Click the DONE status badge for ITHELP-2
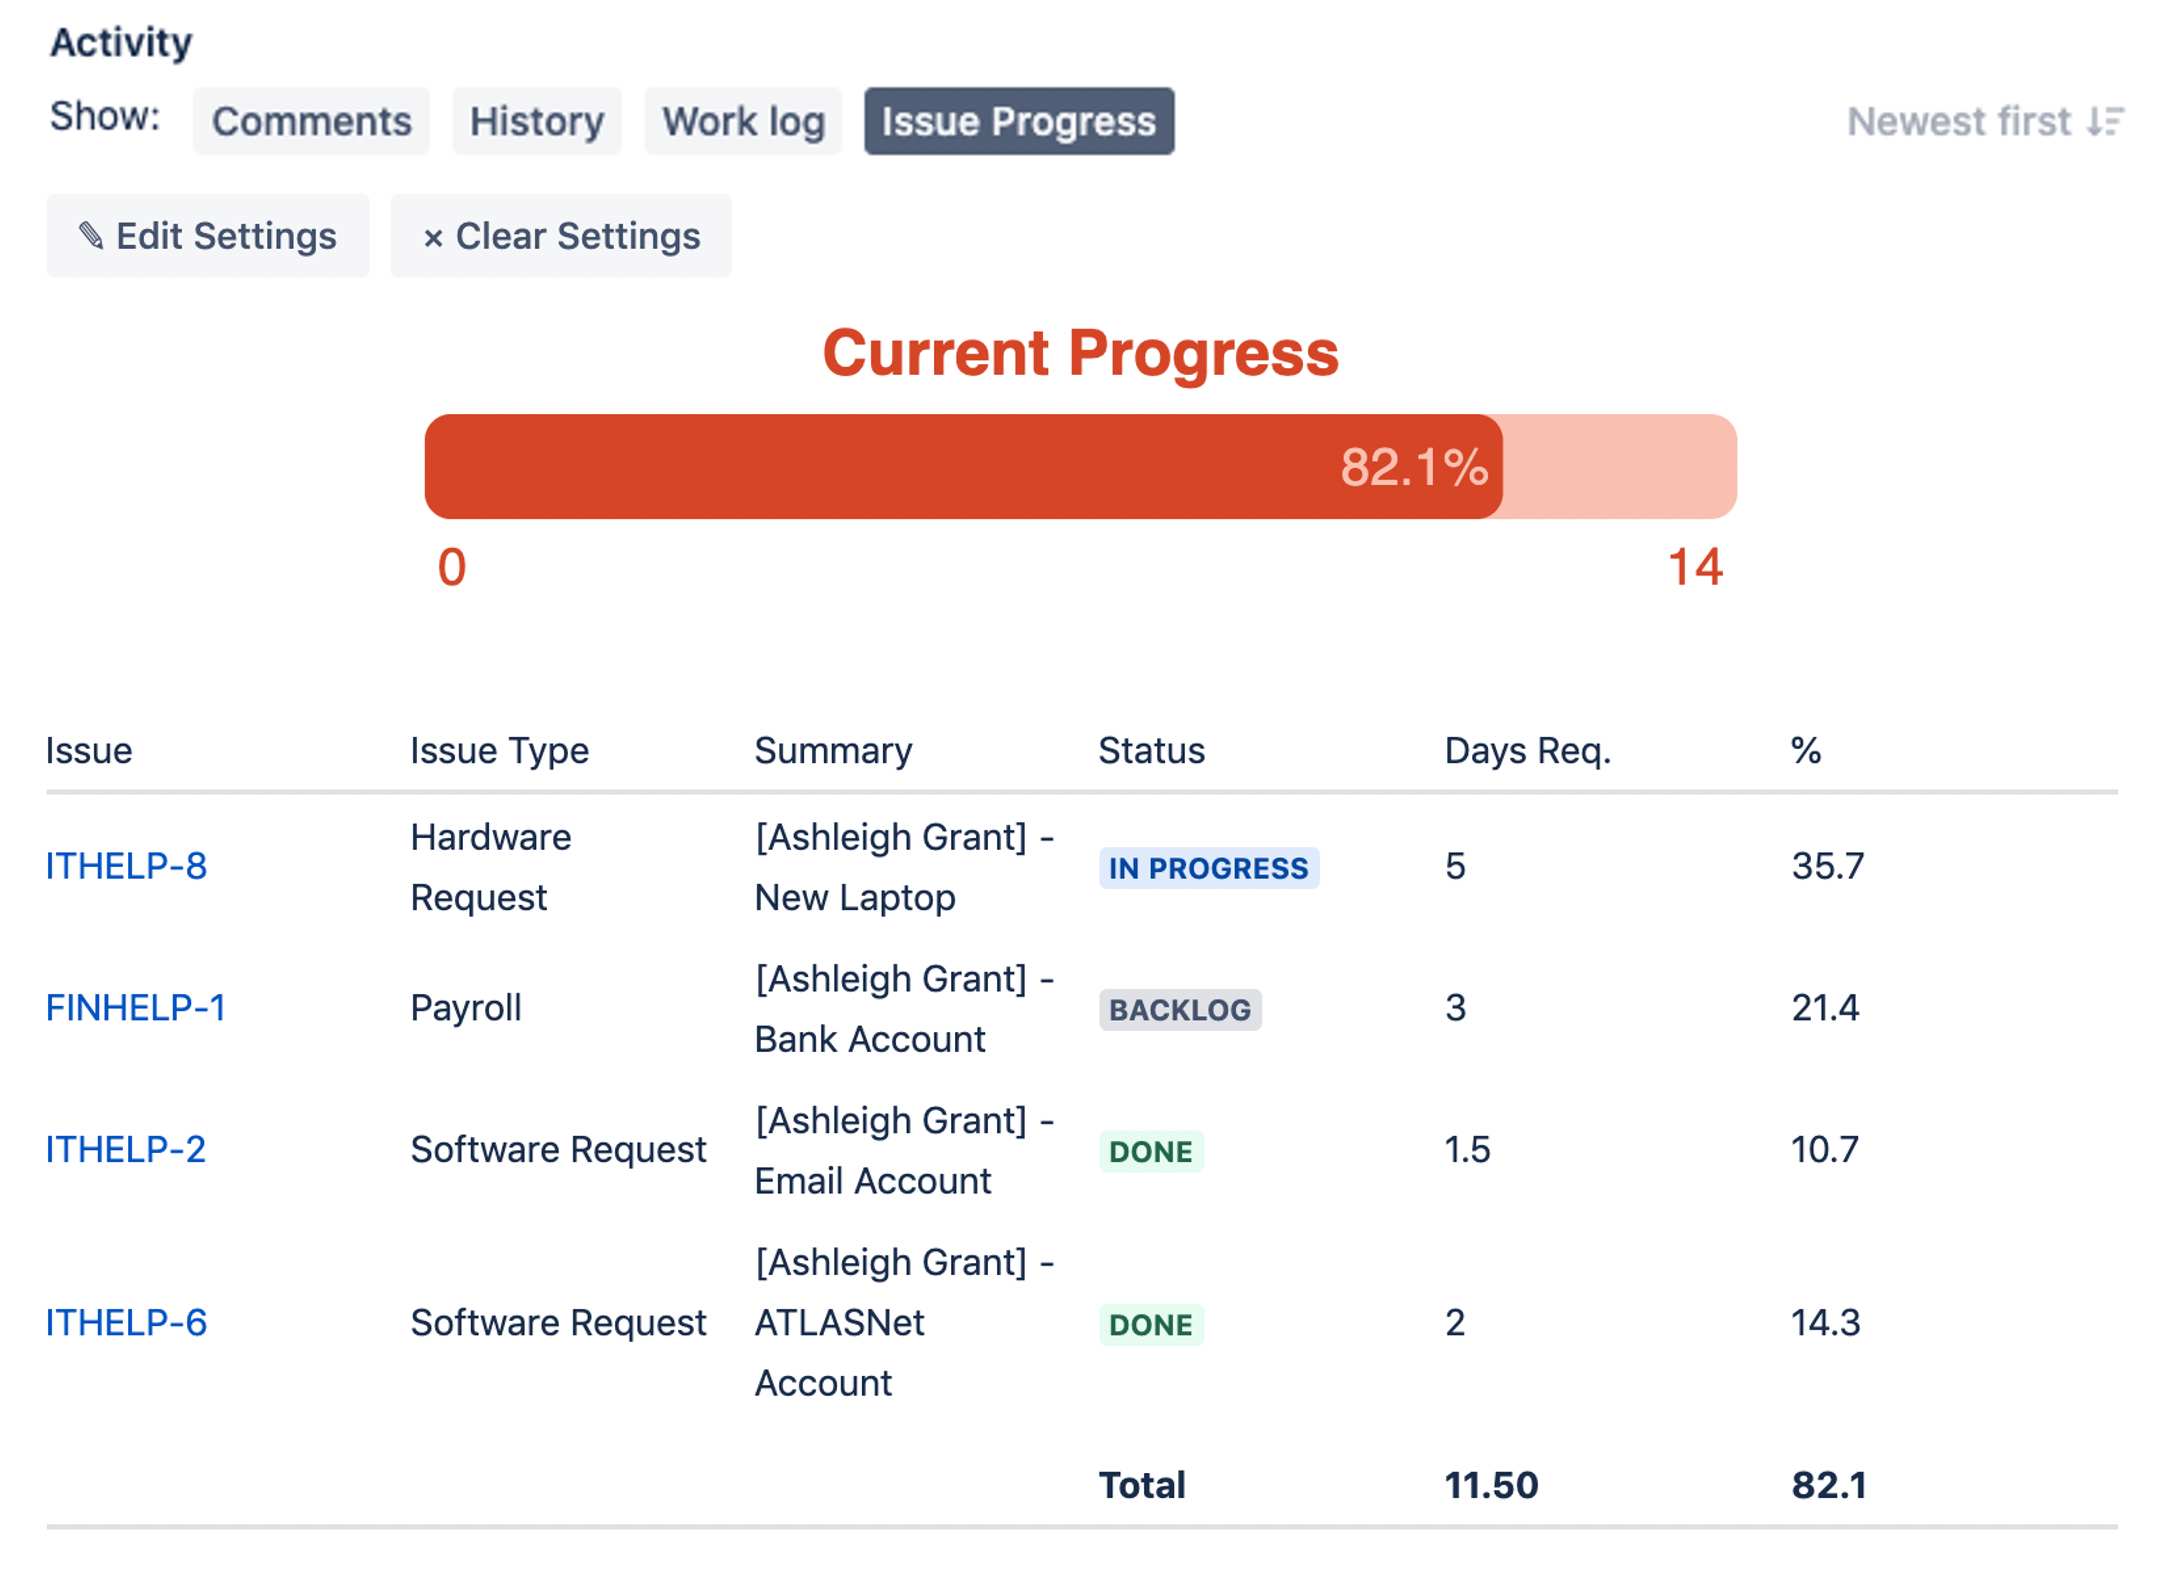Viewport: 2178px width, 1576px height. coord(1151,1151)
